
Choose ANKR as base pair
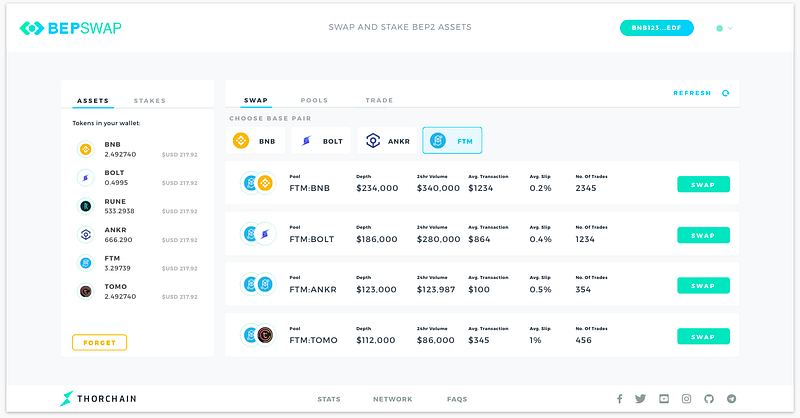coord(387,140)
